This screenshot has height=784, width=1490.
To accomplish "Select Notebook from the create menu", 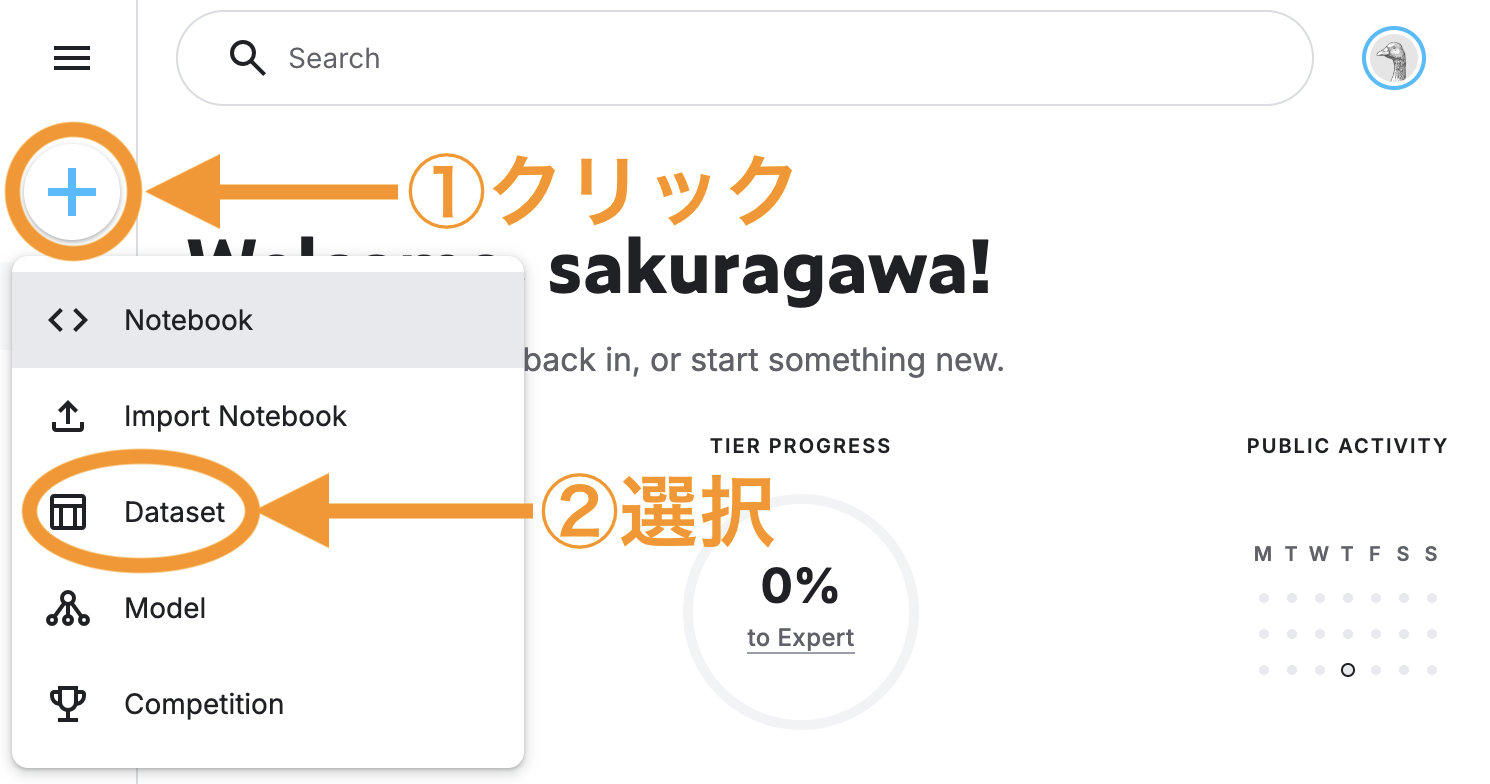I will pyautogui.click(x=186, y=320).
